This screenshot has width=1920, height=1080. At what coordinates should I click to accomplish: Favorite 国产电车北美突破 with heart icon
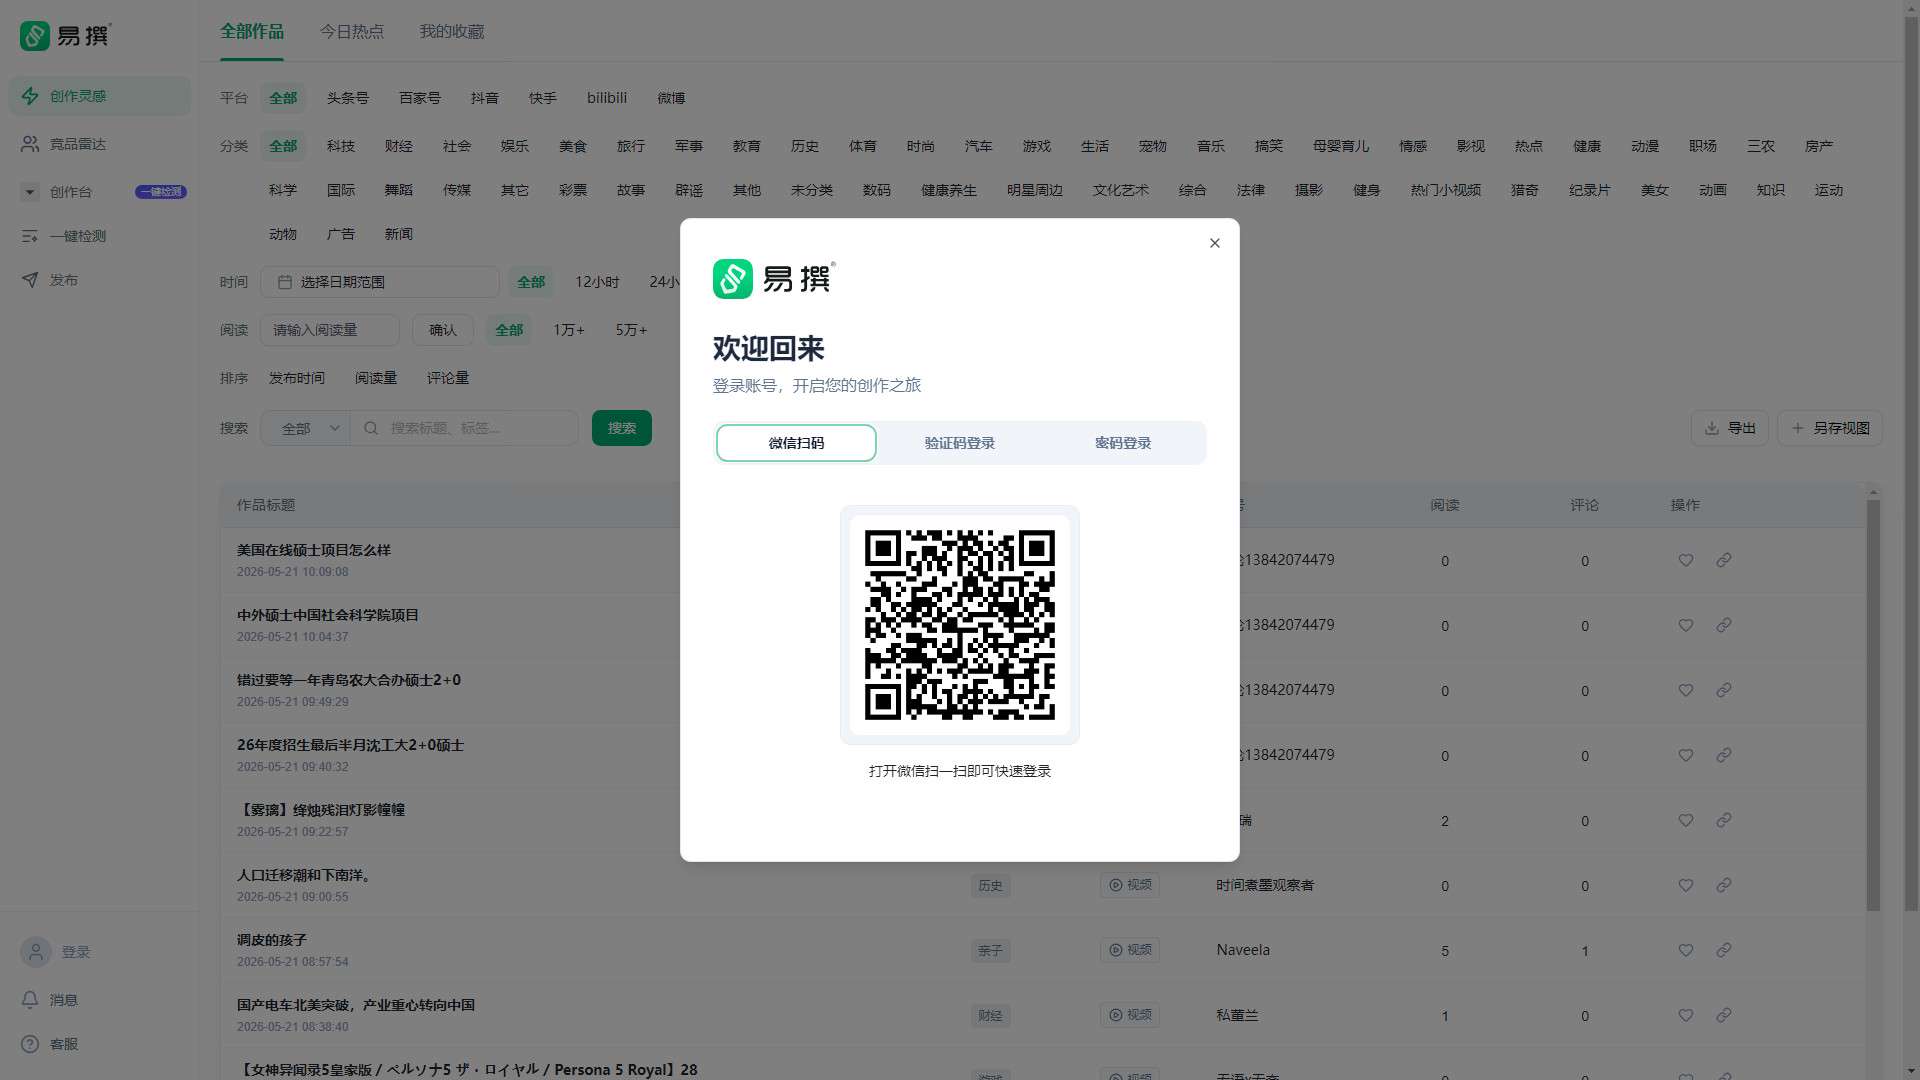pyautogui.click(x=1685, y=1015)
